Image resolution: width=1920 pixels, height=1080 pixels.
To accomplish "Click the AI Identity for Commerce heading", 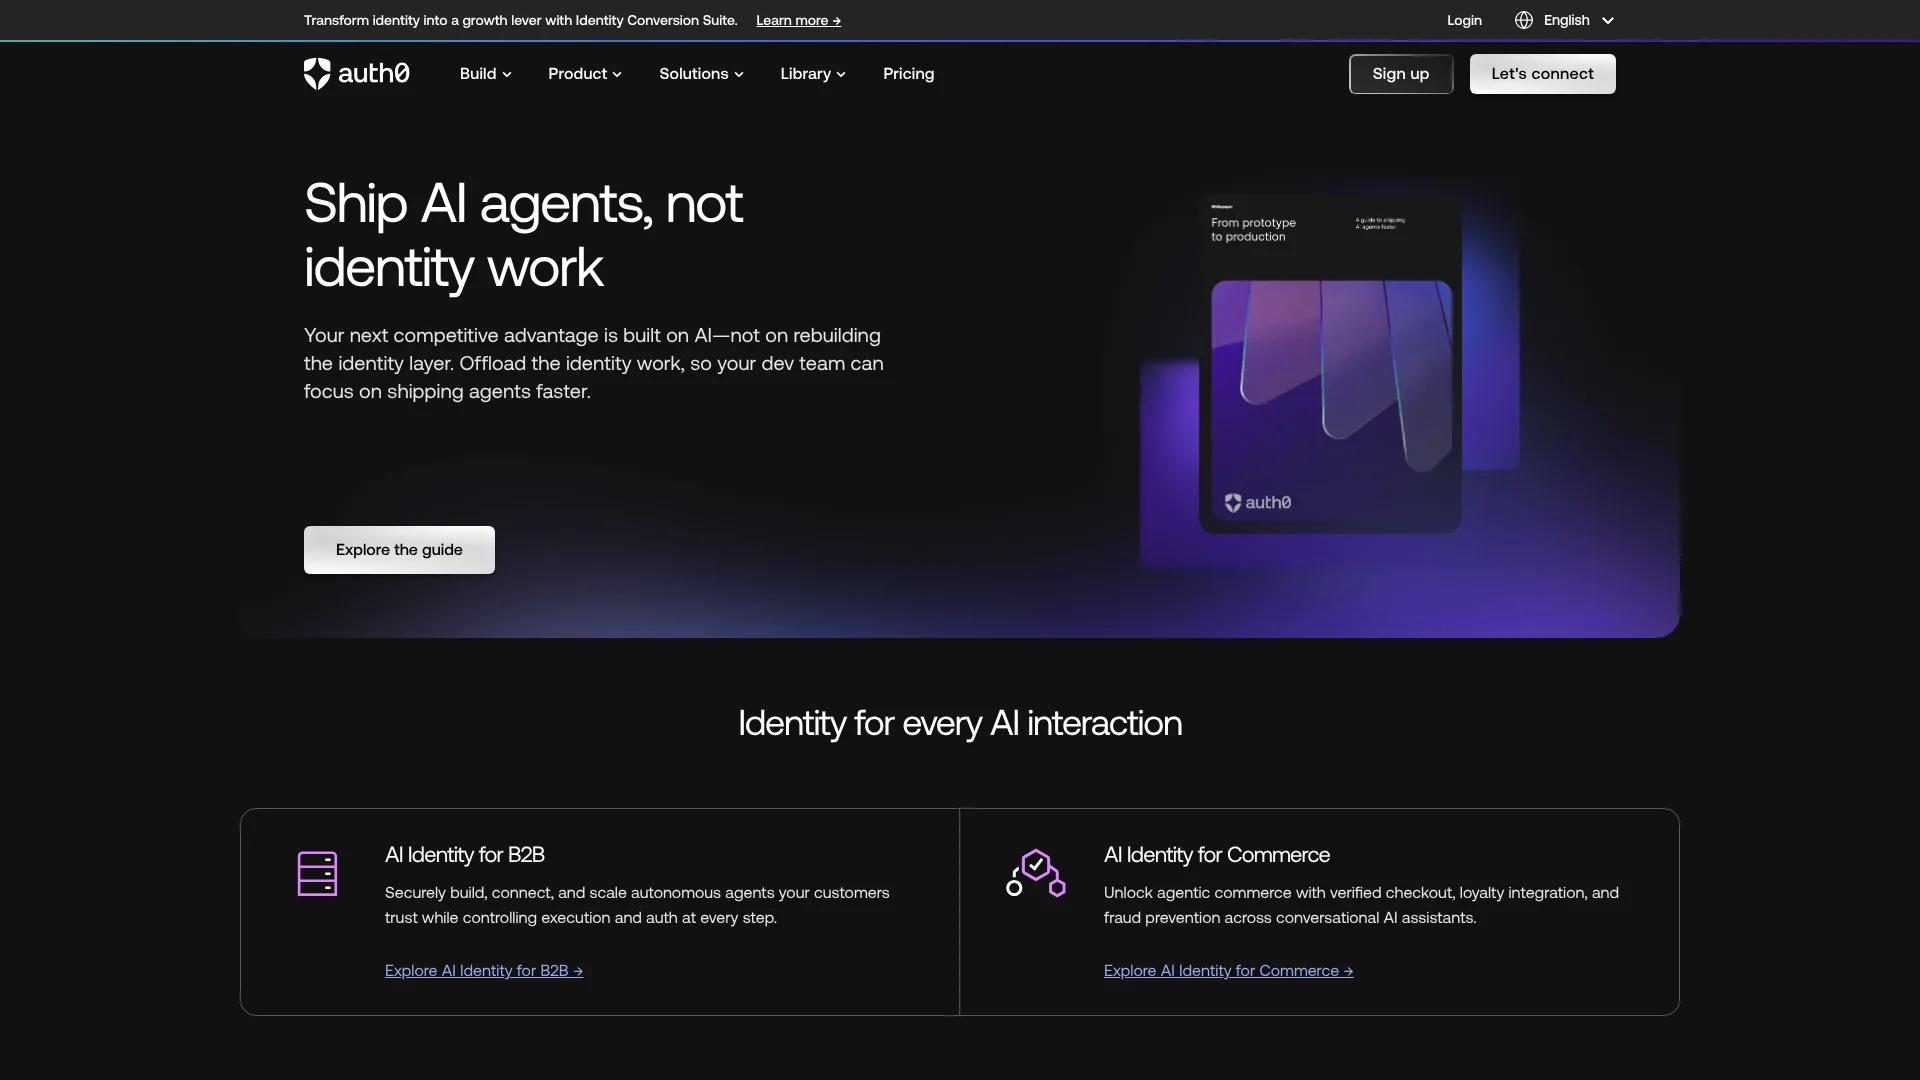I will [x=1217, y=855].
